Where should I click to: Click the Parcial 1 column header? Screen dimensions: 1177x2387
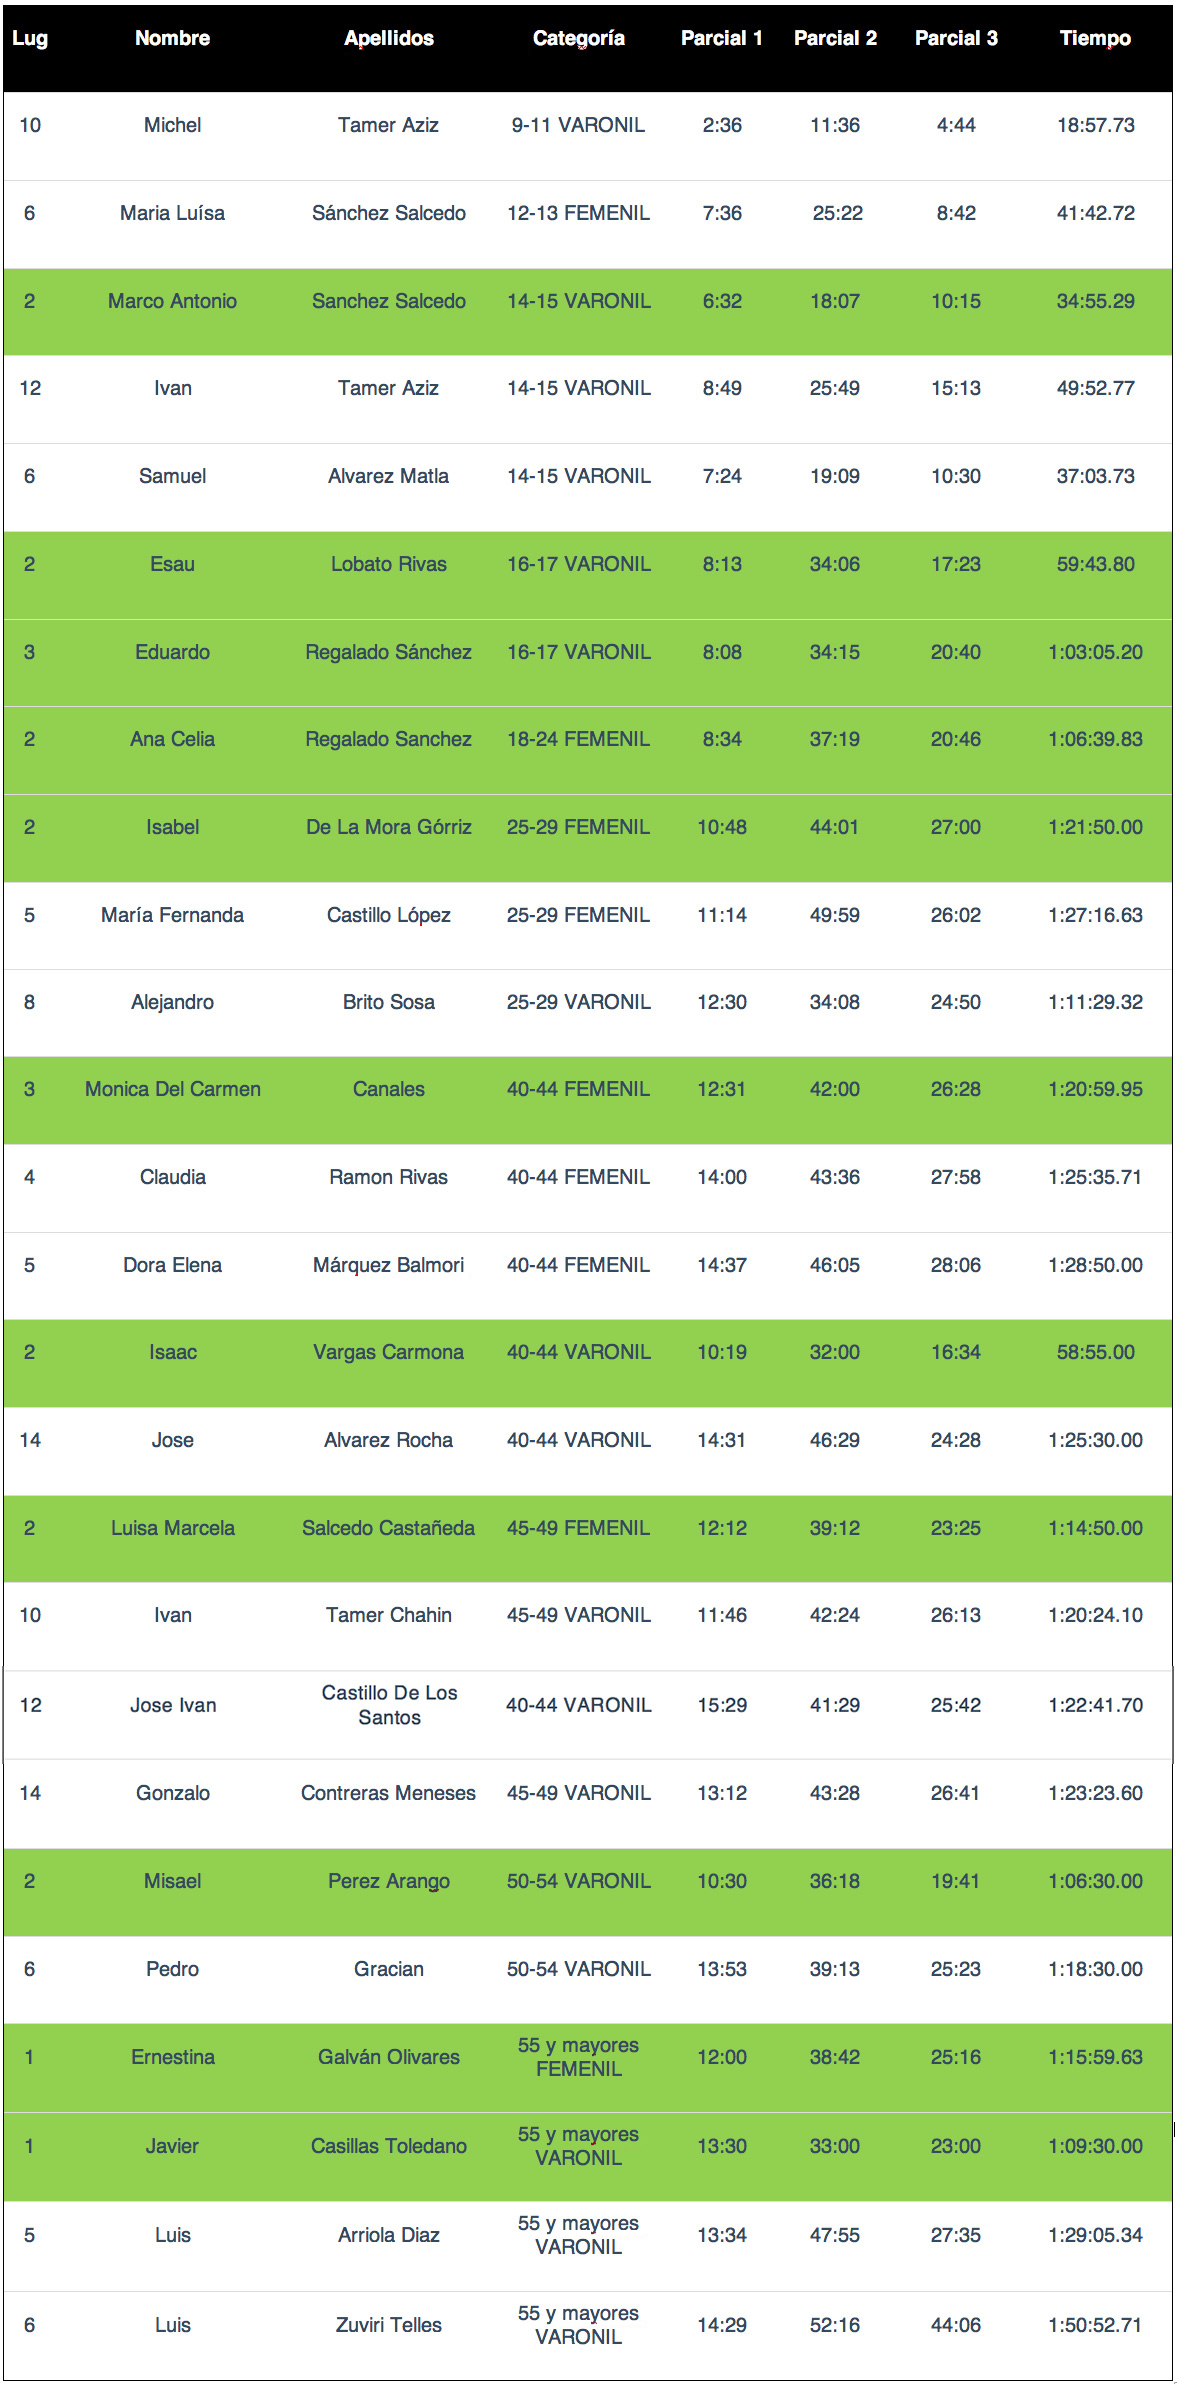coord(722,39)
